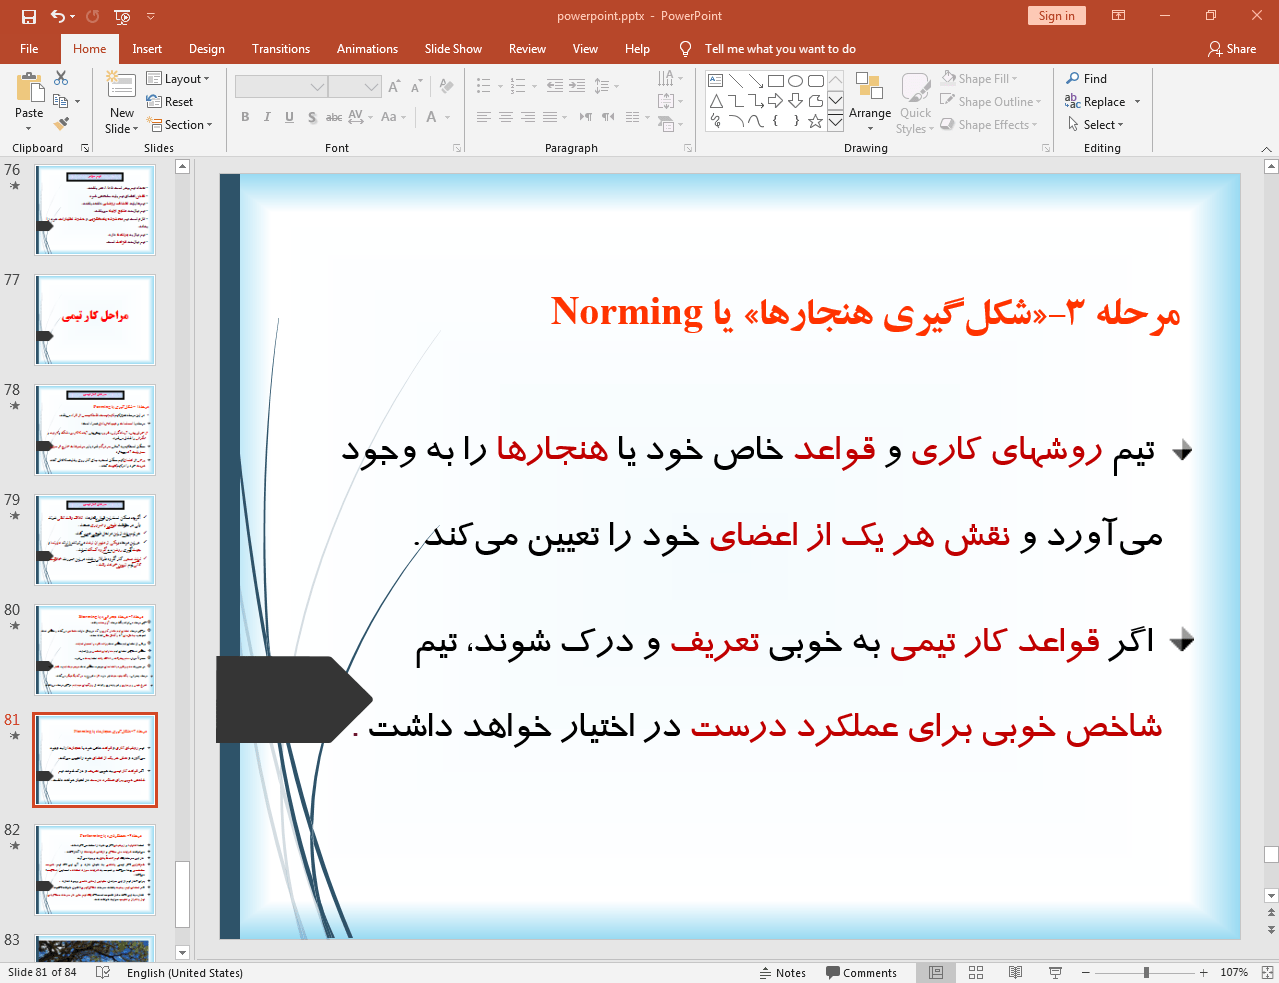Viewport: 1279px width, 983px height.
Task: Toggle underline formatting
Action: pos(289,117)
